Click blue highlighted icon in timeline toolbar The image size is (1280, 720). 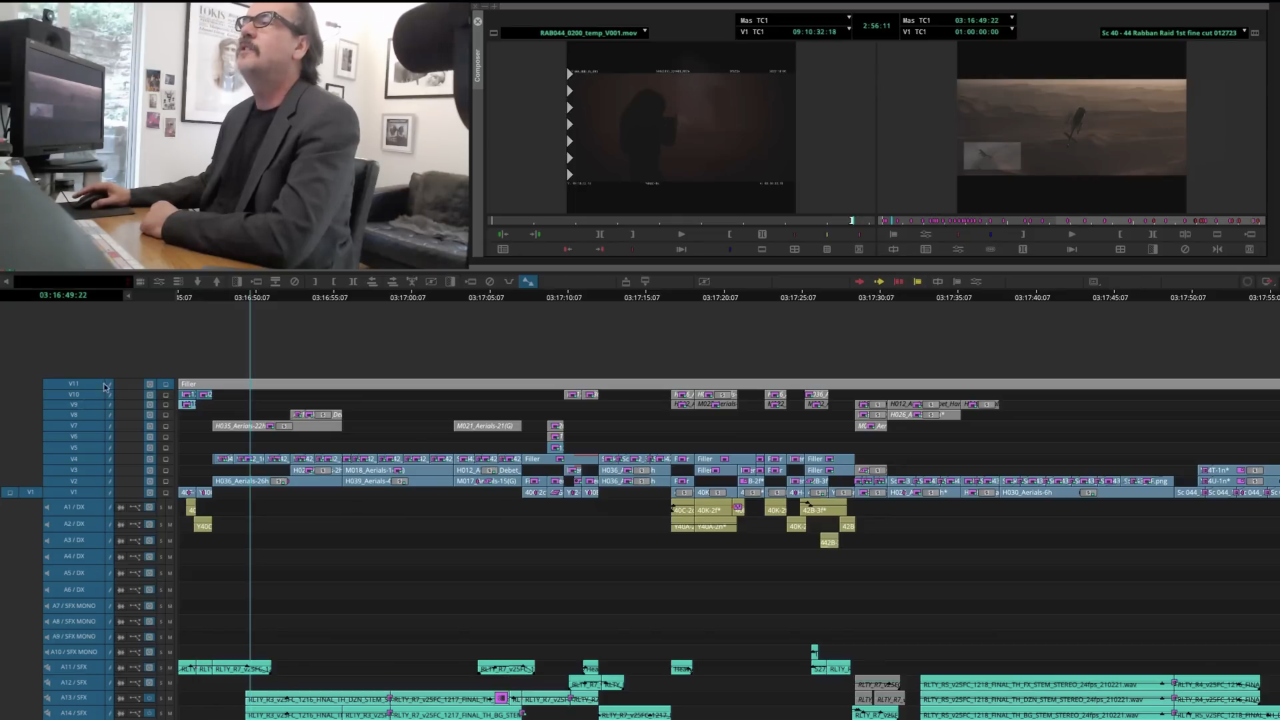click(x=528, y=282)
